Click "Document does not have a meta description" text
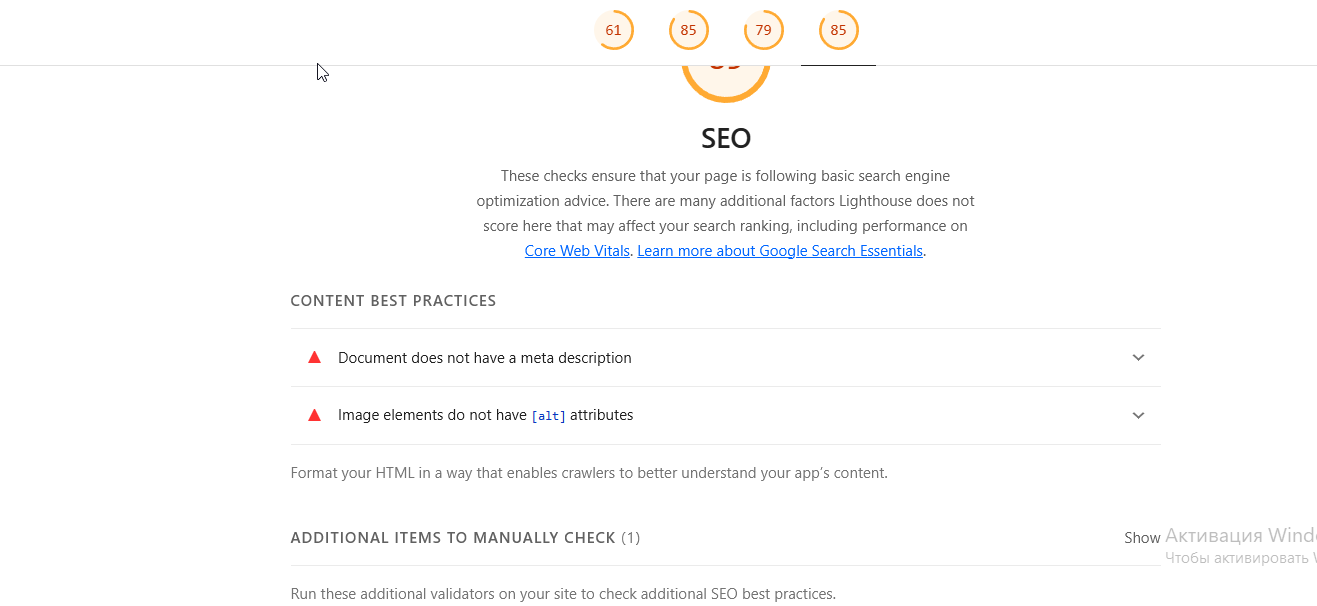Screen dimensions: 1317x606 [485, 358]
